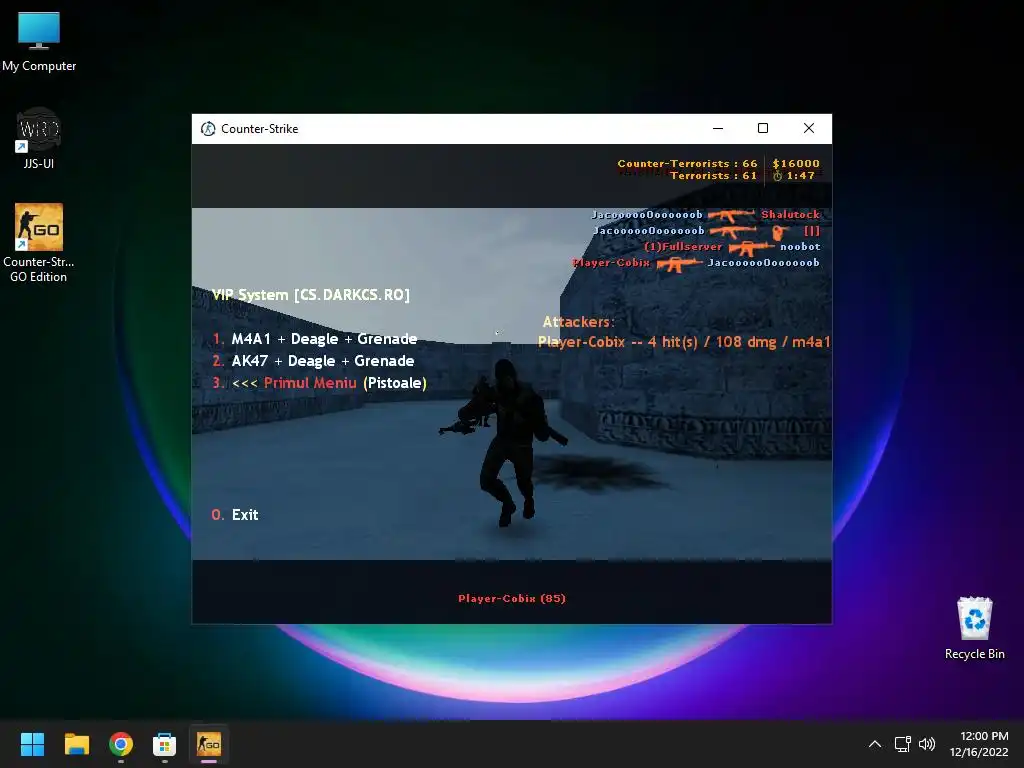The width and height of the screenshot is (1024, 768).
Task: Click the $16000 money display
Action: pyautogui.click(x=795, y=163)
